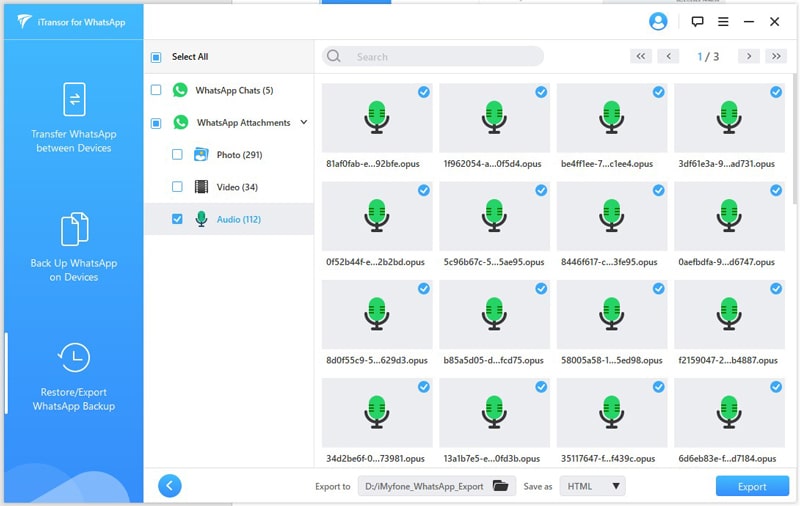
Task: Click the 6d6eb83e-f...d7184.opus microphone icon
Action: pos(729,412)
